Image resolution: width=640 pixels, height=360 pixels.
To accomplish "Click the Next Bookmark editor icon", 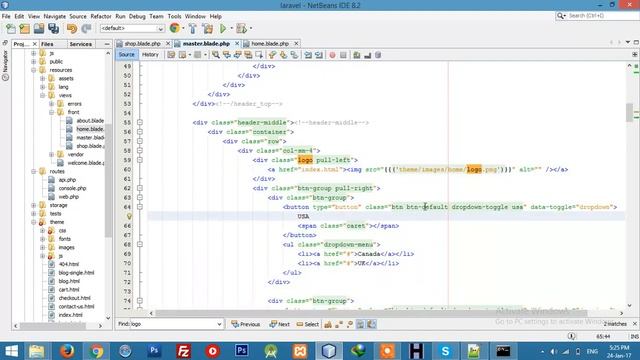I will click(283, 55).
